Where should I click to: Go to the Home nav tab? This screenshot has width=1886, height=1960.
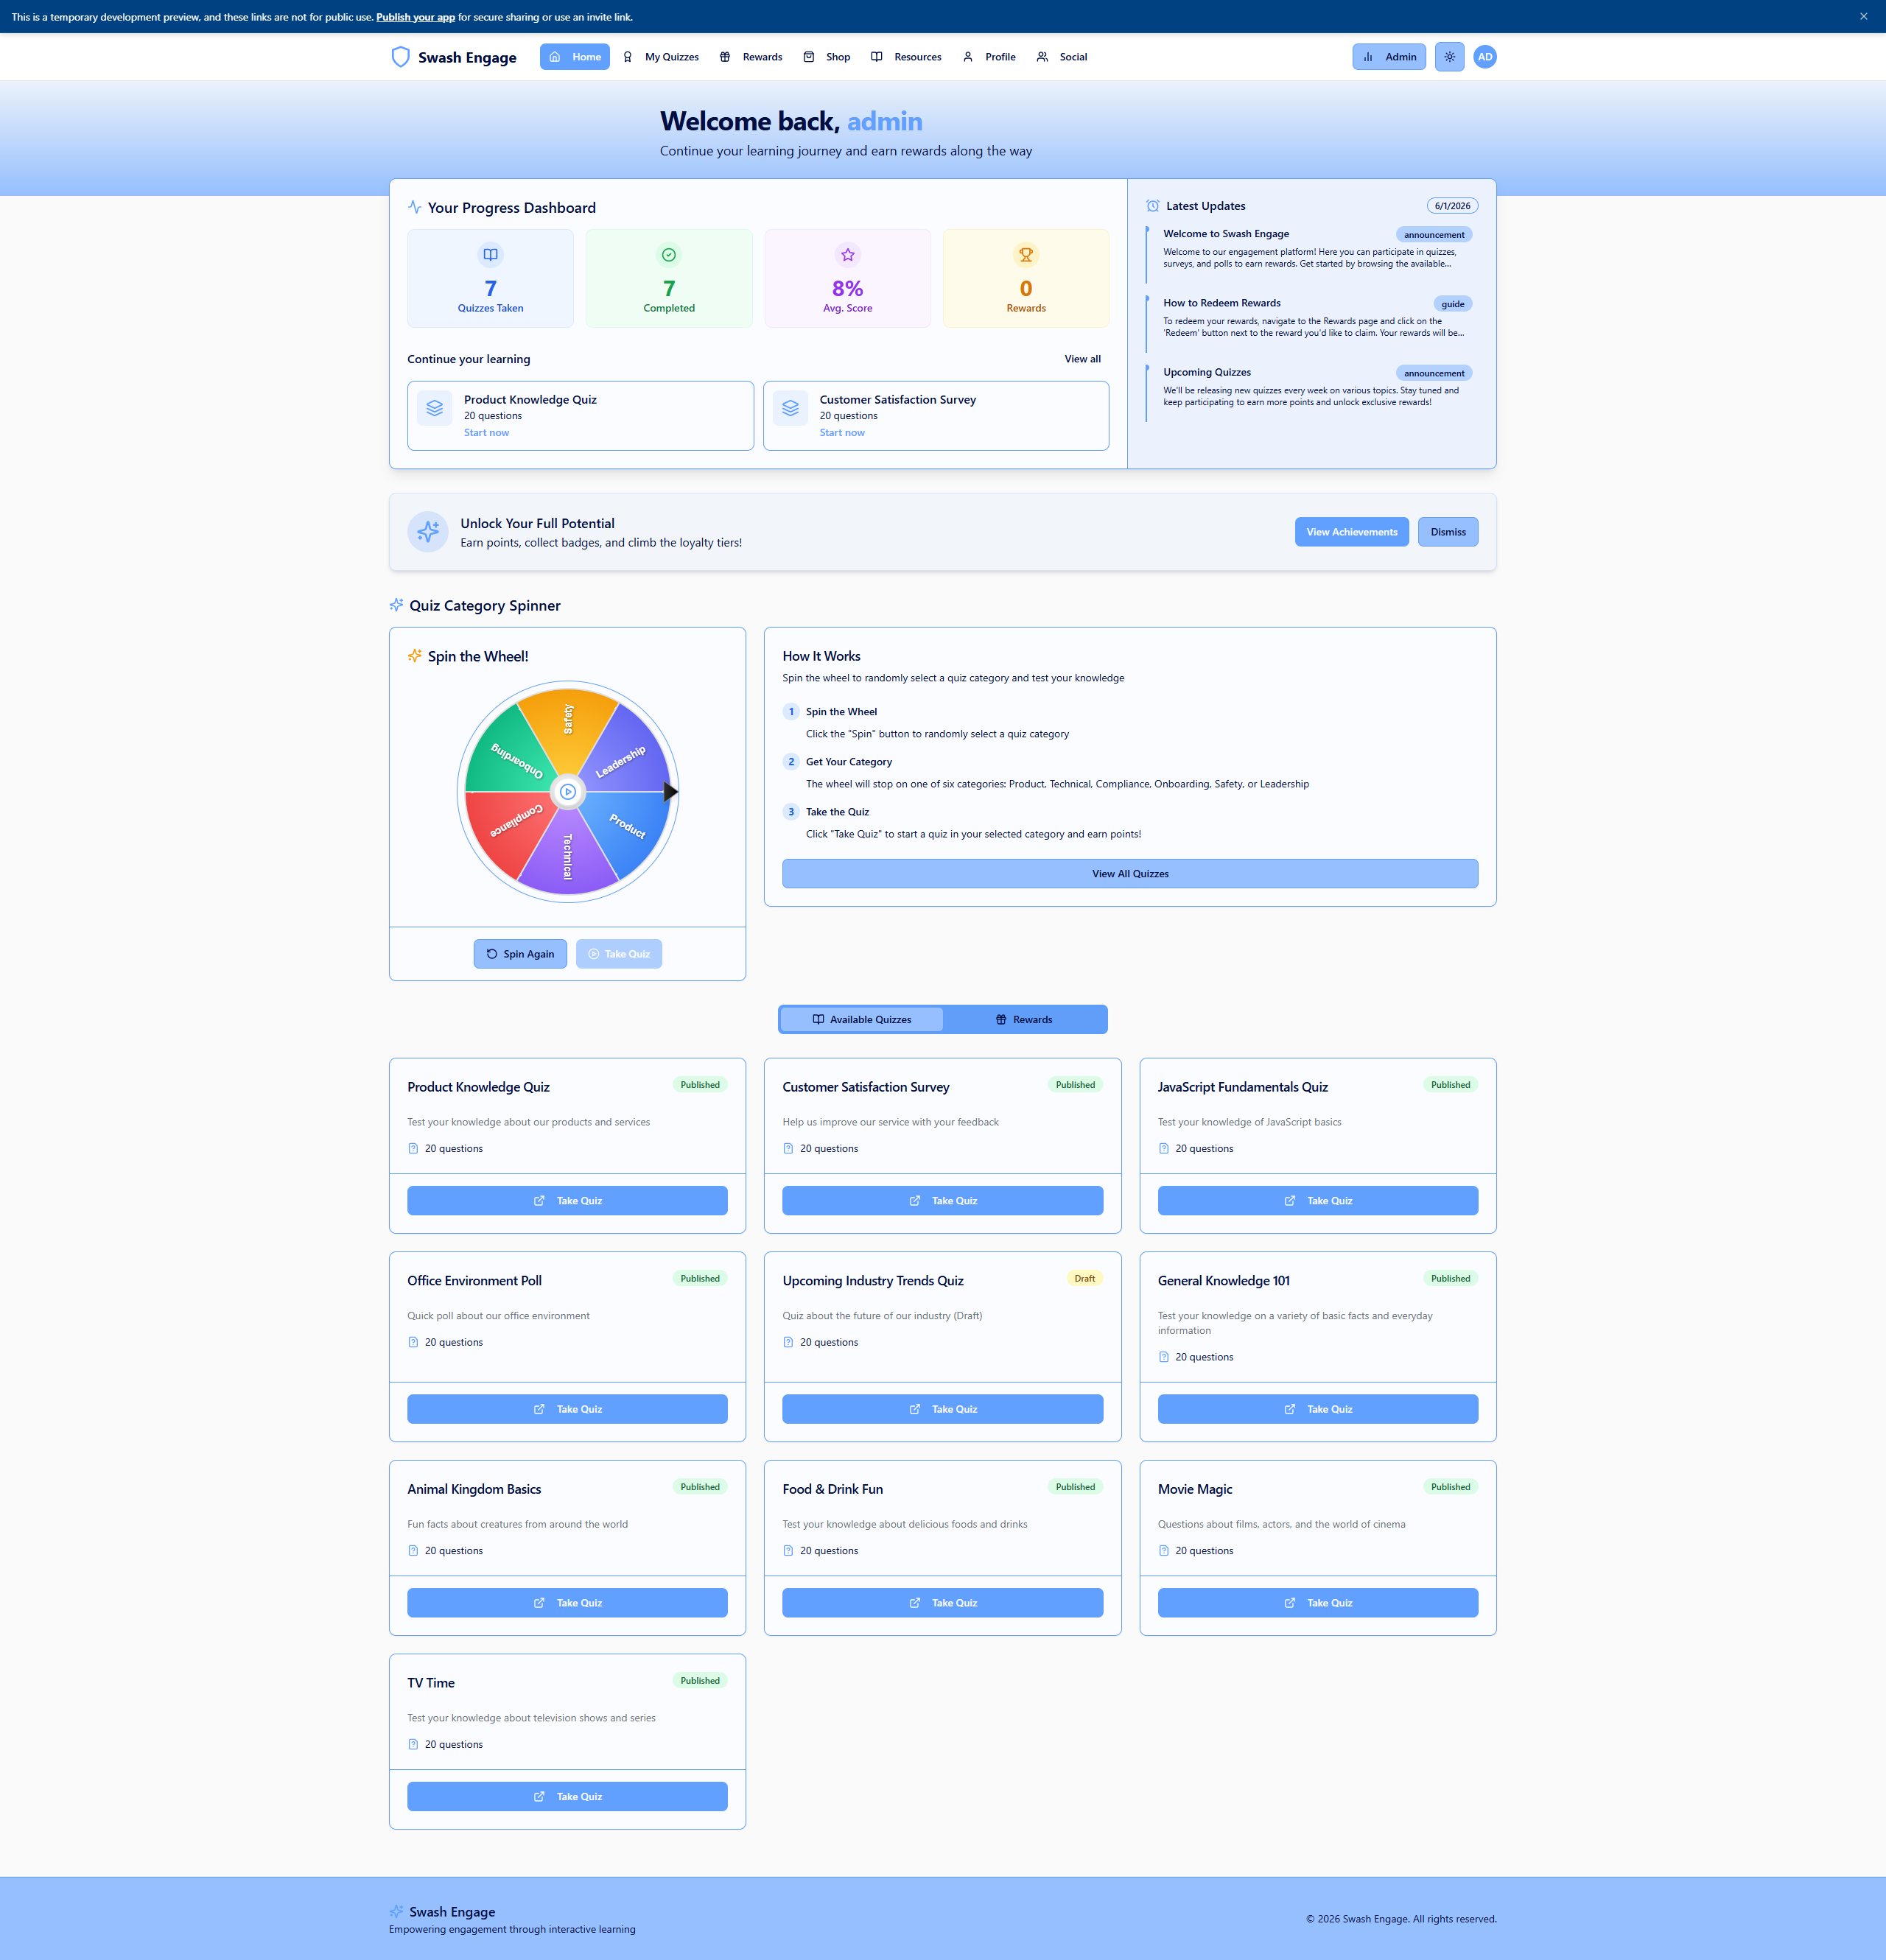[575, 57]
